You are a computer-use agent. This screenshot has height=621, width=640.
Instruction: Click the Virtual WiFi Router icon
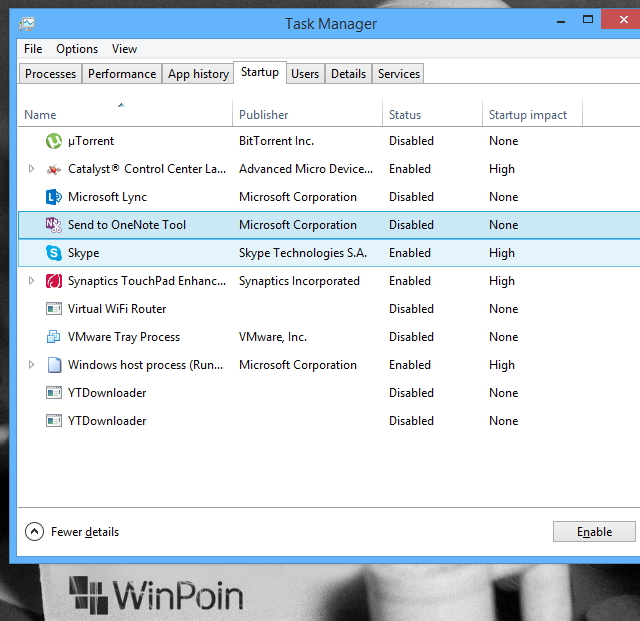pyautogui.click(x=54, y=309)
